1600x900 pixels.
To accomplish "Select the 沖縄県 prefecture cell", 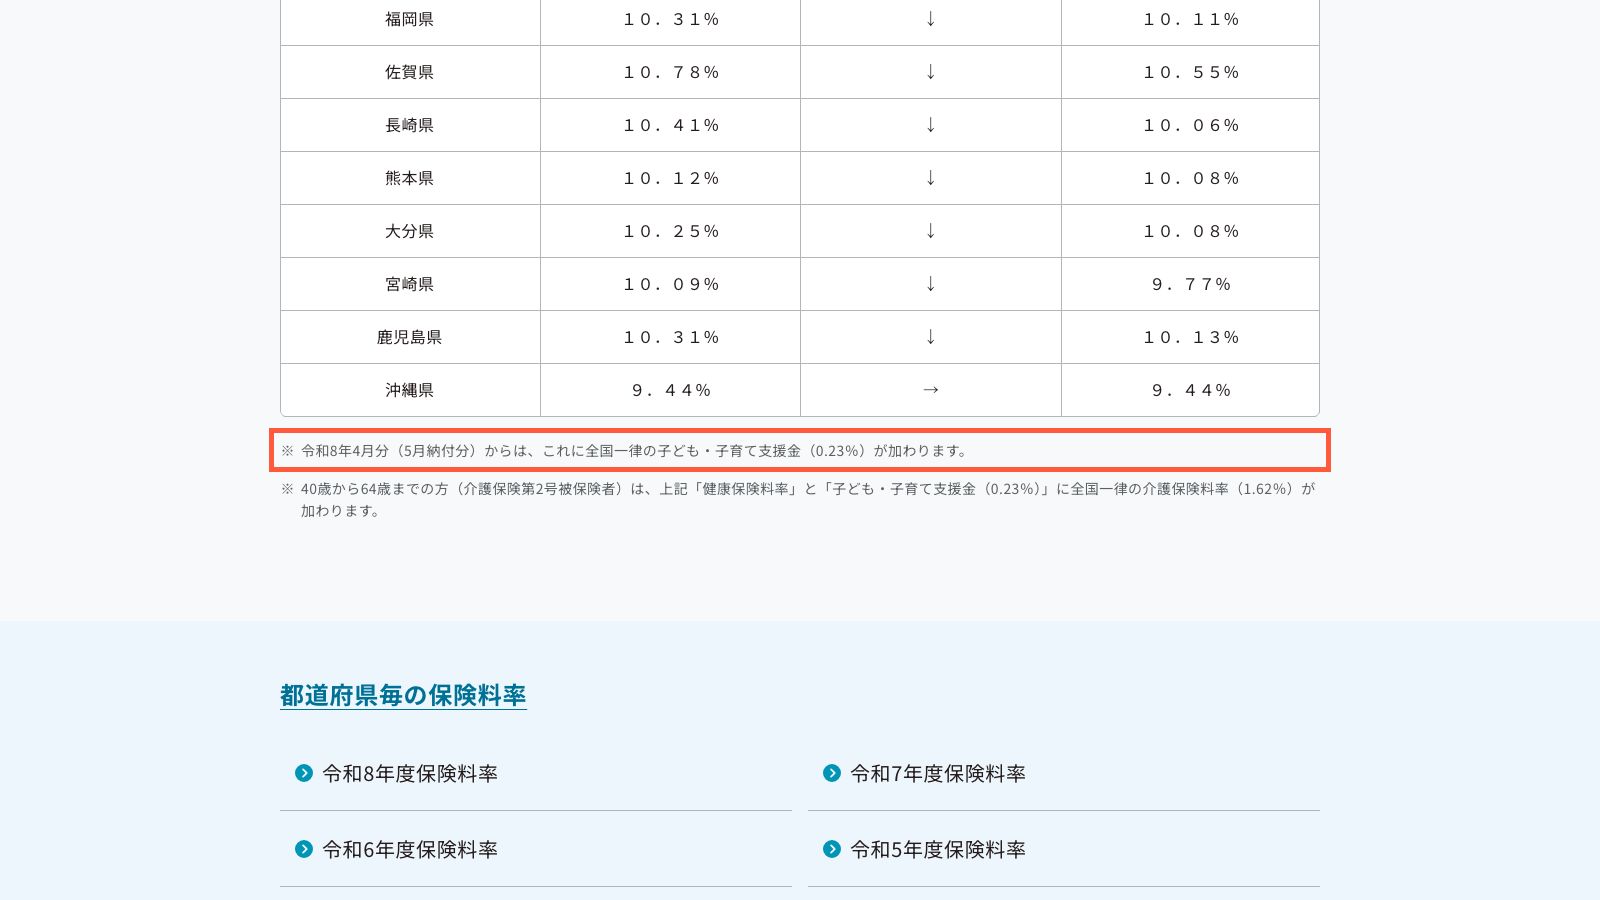I will pos(410,390).
